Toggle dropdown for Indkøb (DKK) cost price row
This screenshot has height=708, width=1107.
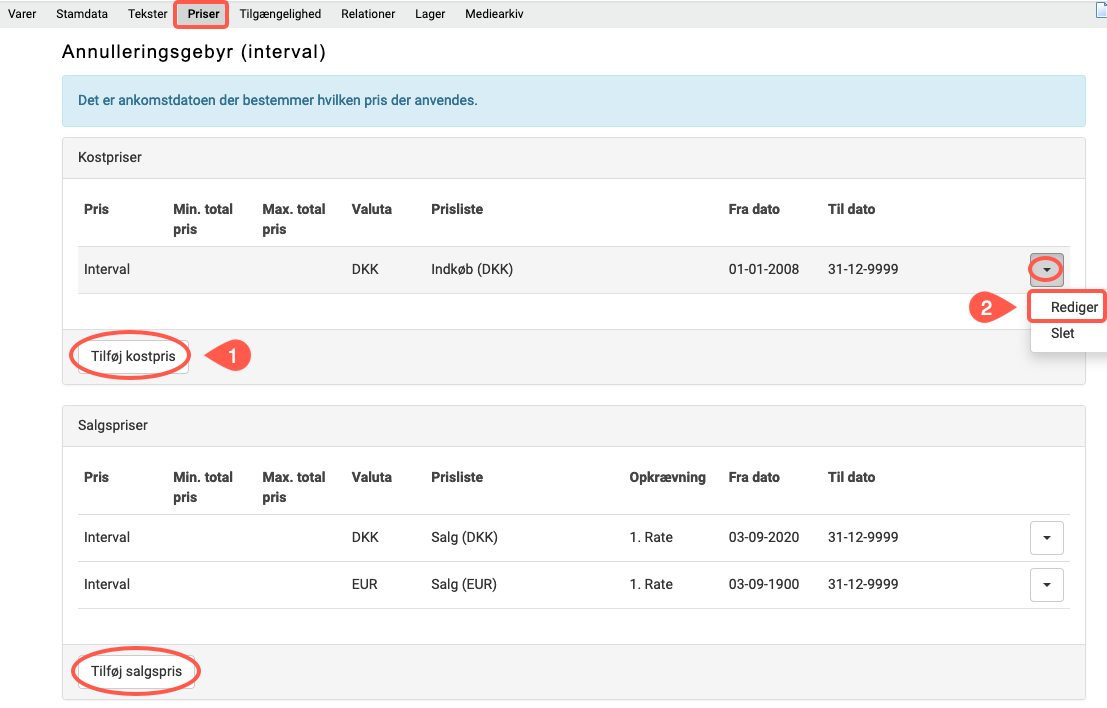pos(1046,270)
